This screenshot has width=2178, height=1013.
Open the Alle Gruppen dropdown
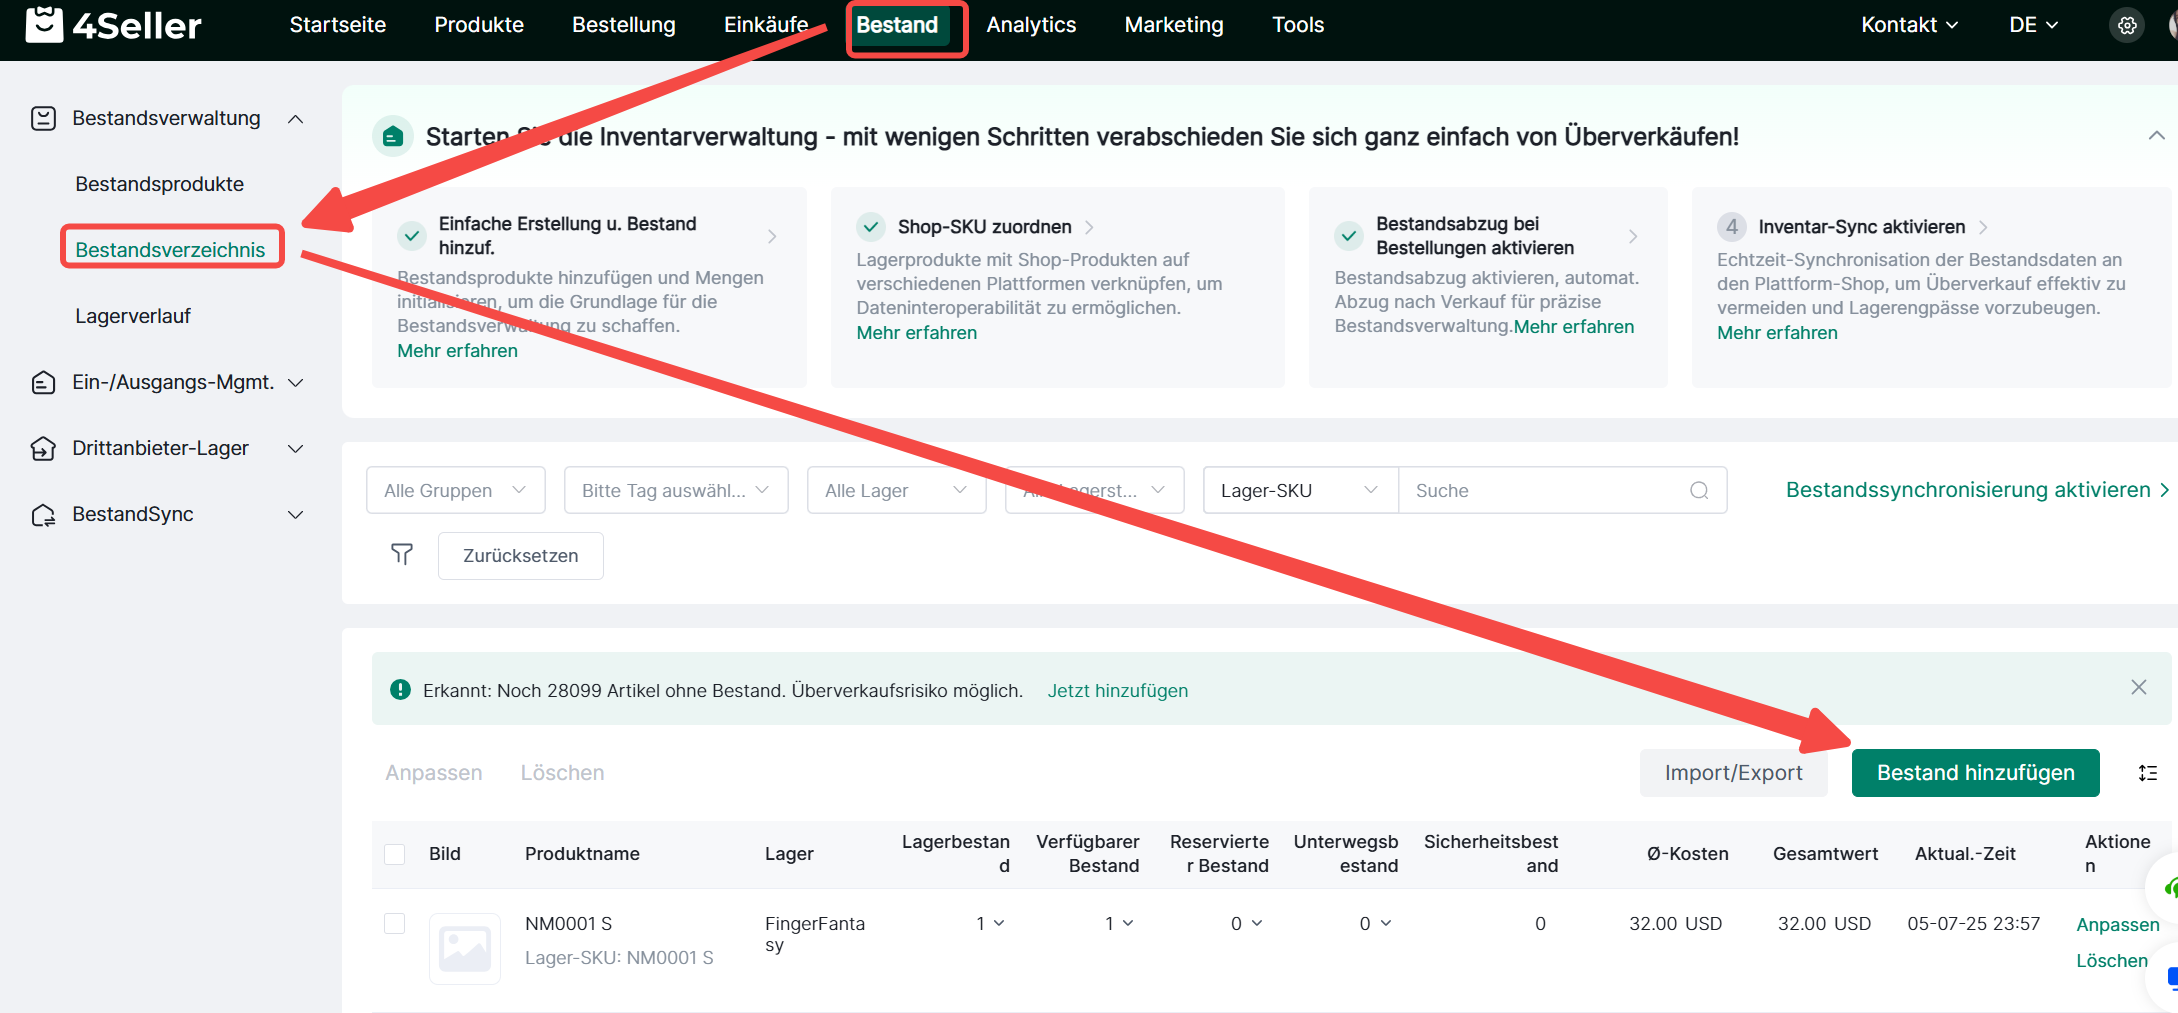coord(455,490)
